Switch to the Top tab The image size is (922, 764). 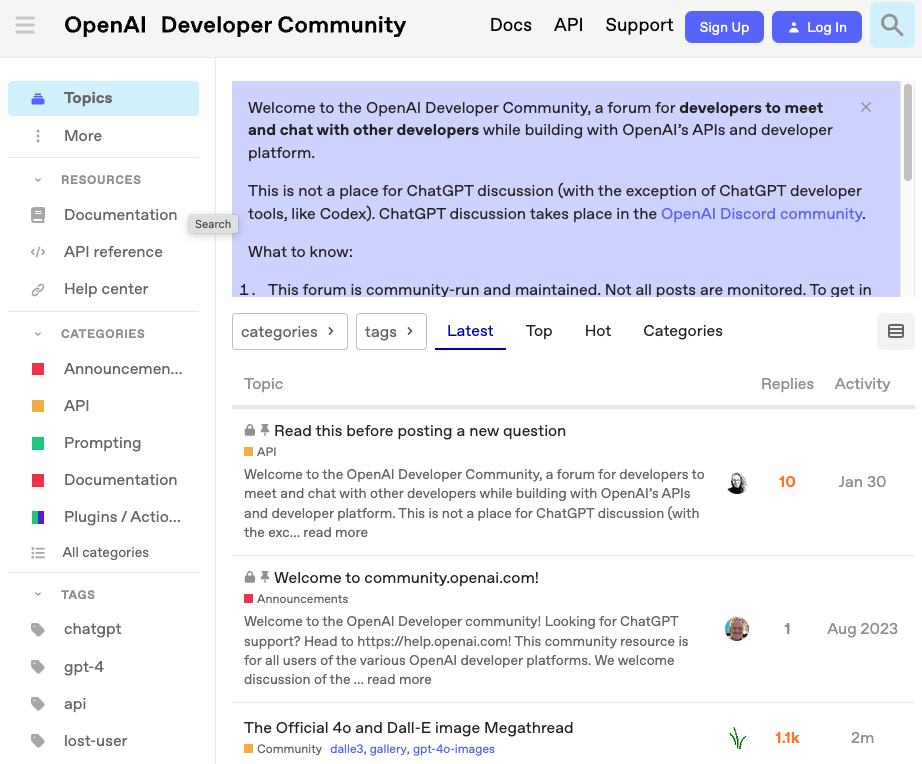click(x=539, y=331)
